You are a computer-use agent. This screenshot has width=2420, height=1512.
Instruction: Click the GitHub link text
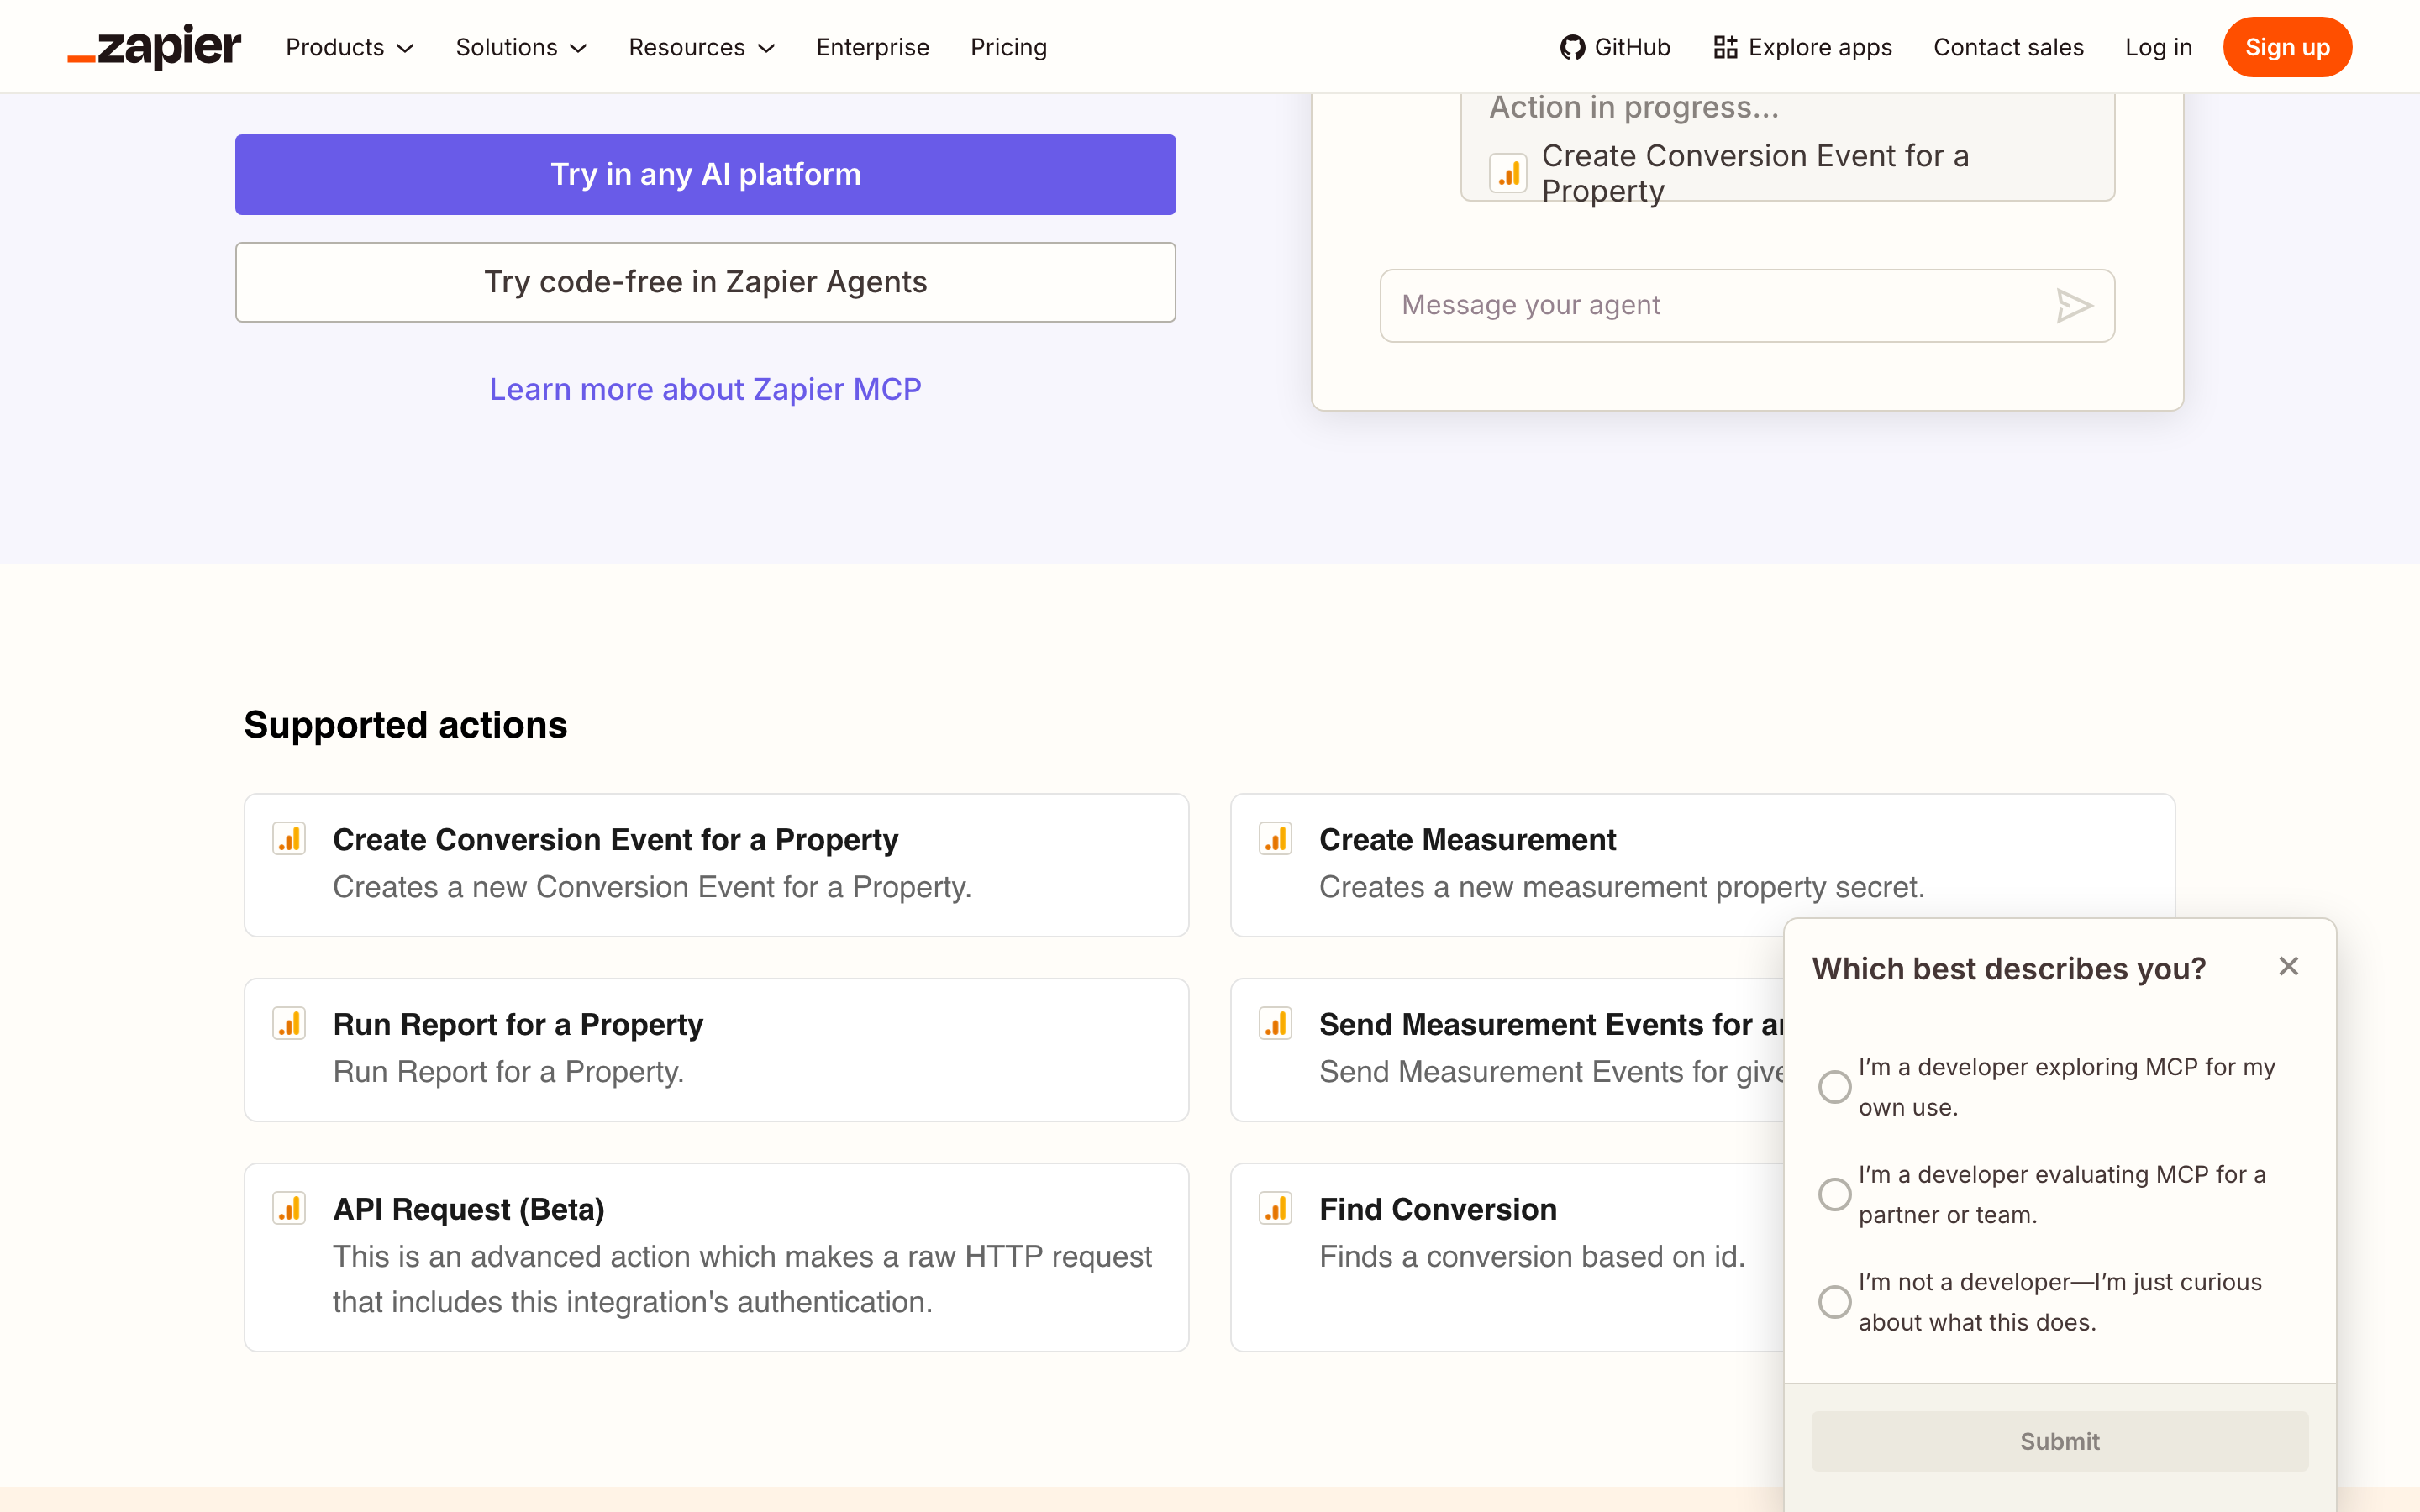pos(1632,47)
